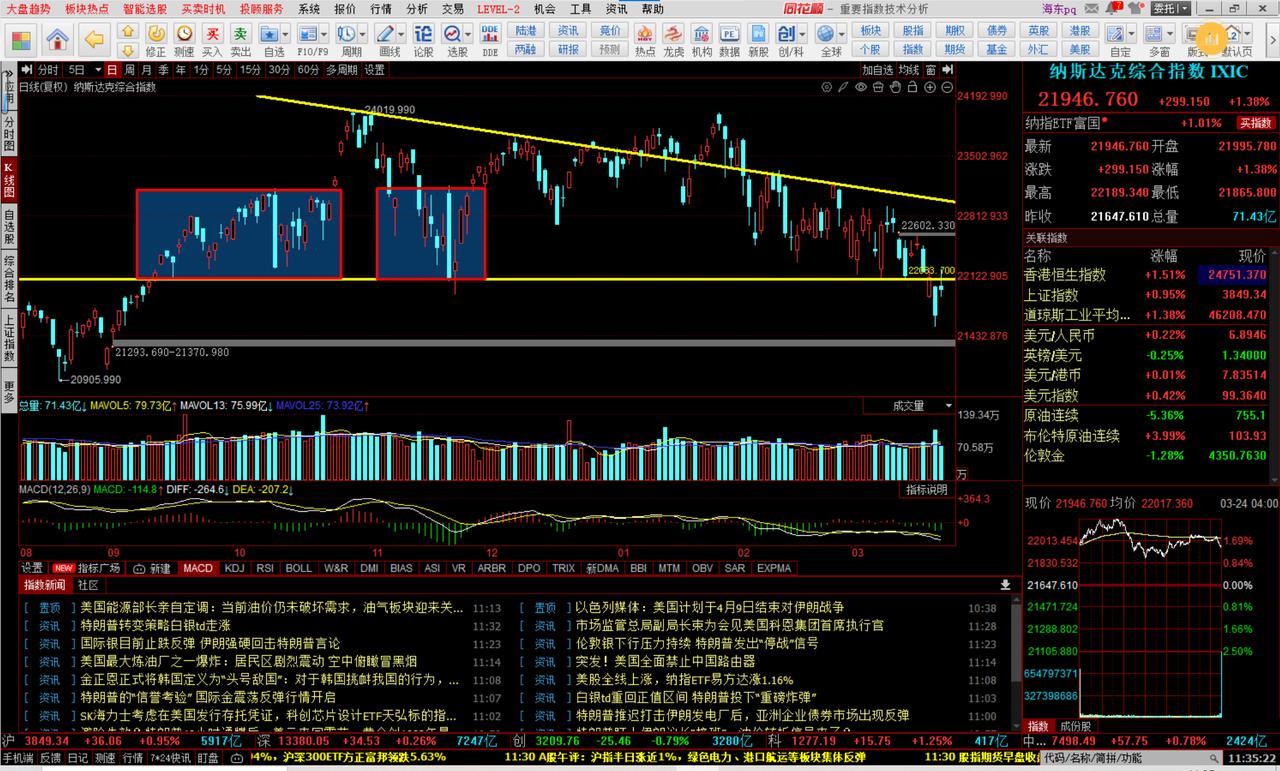This screenshot has width=1280, height=771.
Task: Click the four-color grid logo icon
Action: [x=20, y=40]
